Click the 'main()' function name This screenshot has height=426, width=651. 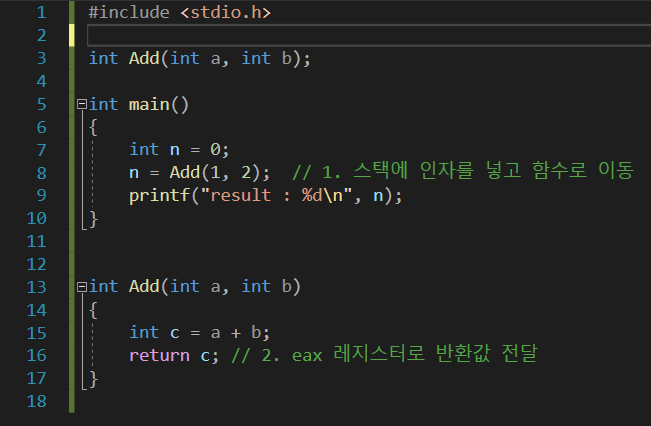159,104
